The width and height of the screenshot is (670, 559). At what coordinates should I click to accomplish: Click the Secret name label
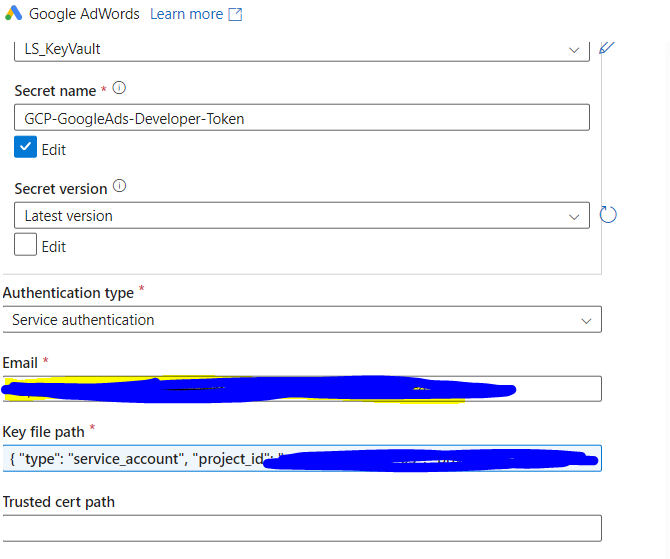pos(55,91)
